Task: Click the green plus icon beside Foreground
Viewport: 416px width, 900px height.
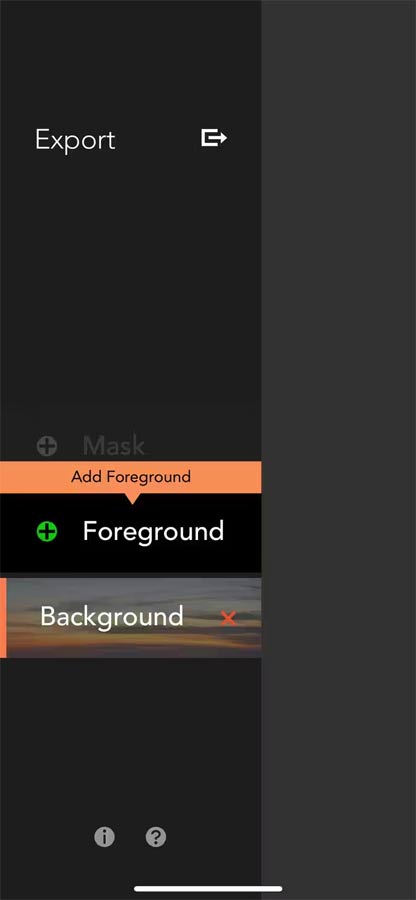Action: pyautogui.click(x=47, y=531)
